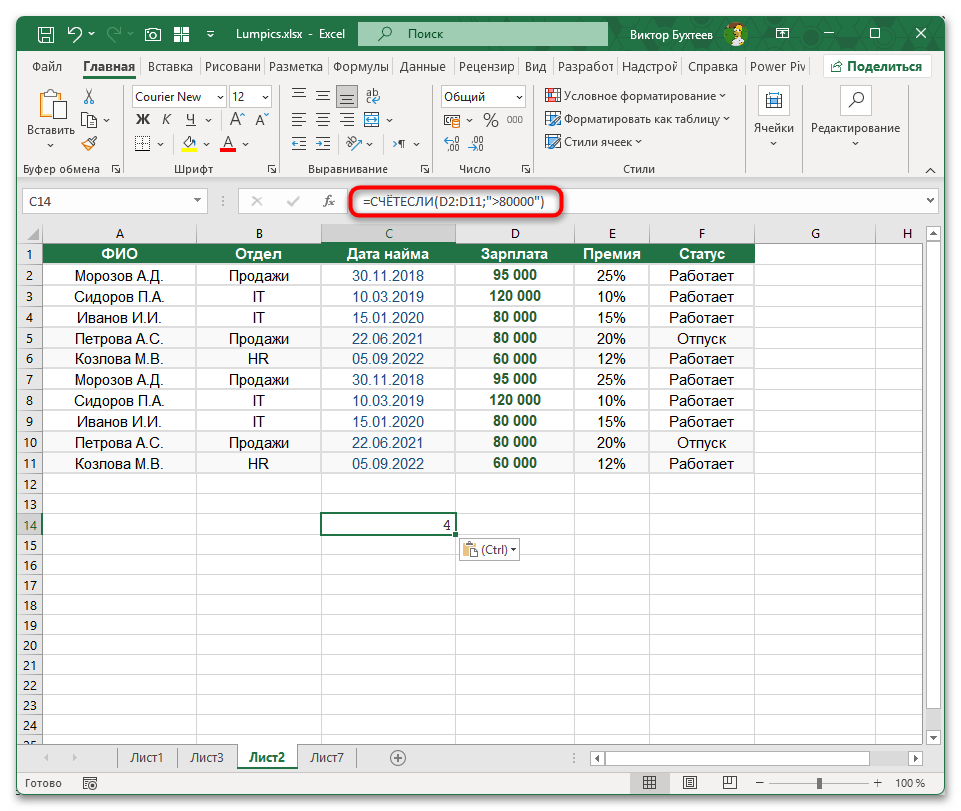Screen dimensions: 961x811
Task: Open the Name Box dropdown arrow
Action: (197, 200)
